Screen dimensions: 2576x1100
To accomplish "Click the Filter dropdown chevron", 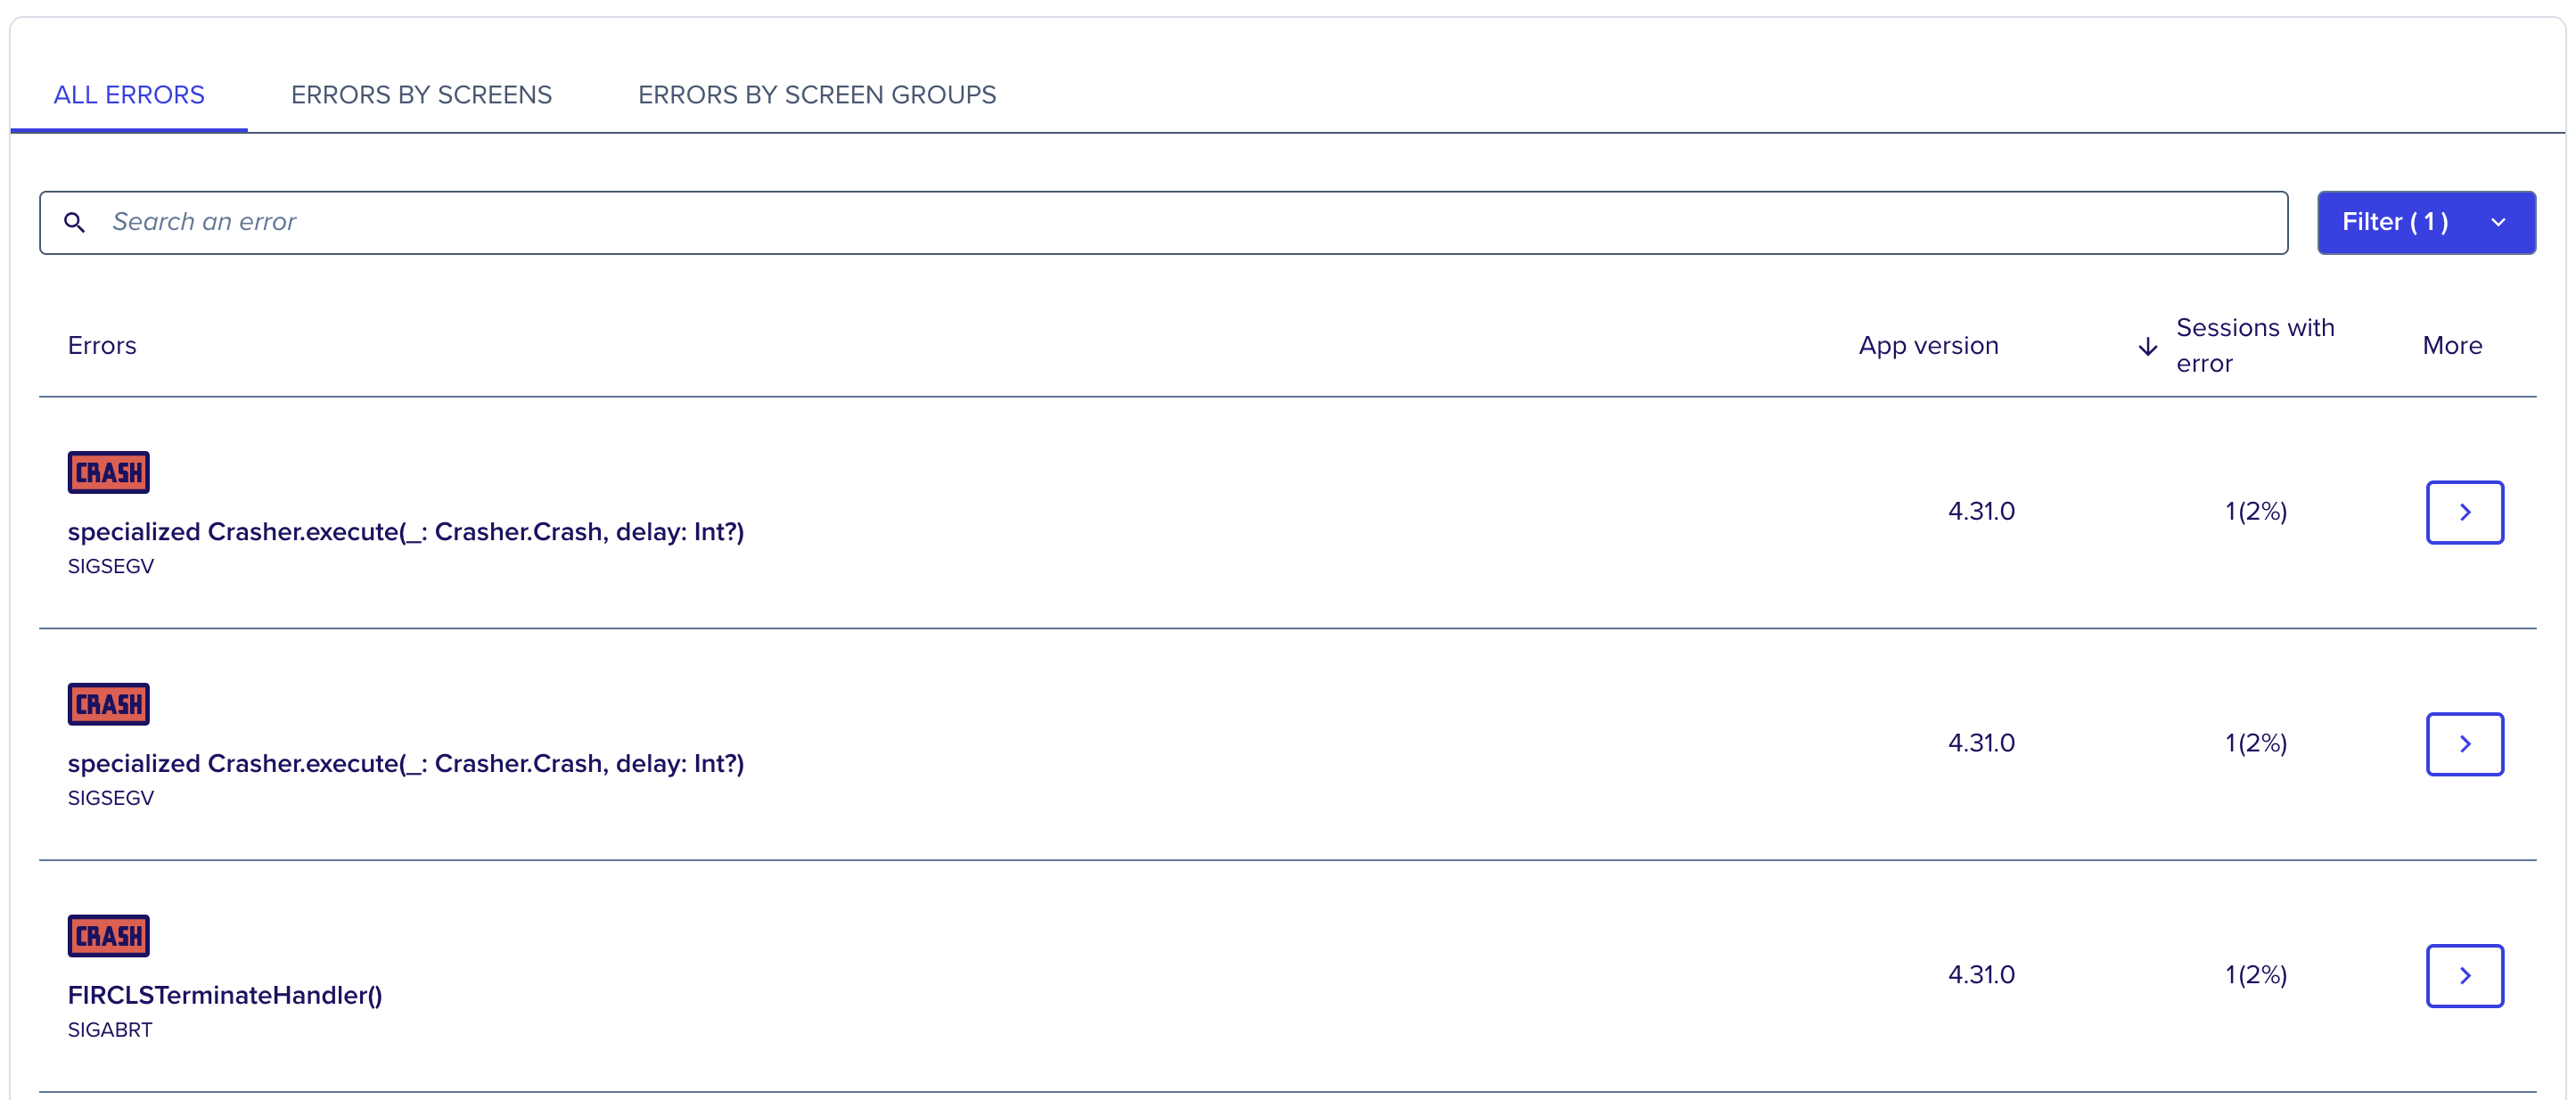I will point(2498,222).
